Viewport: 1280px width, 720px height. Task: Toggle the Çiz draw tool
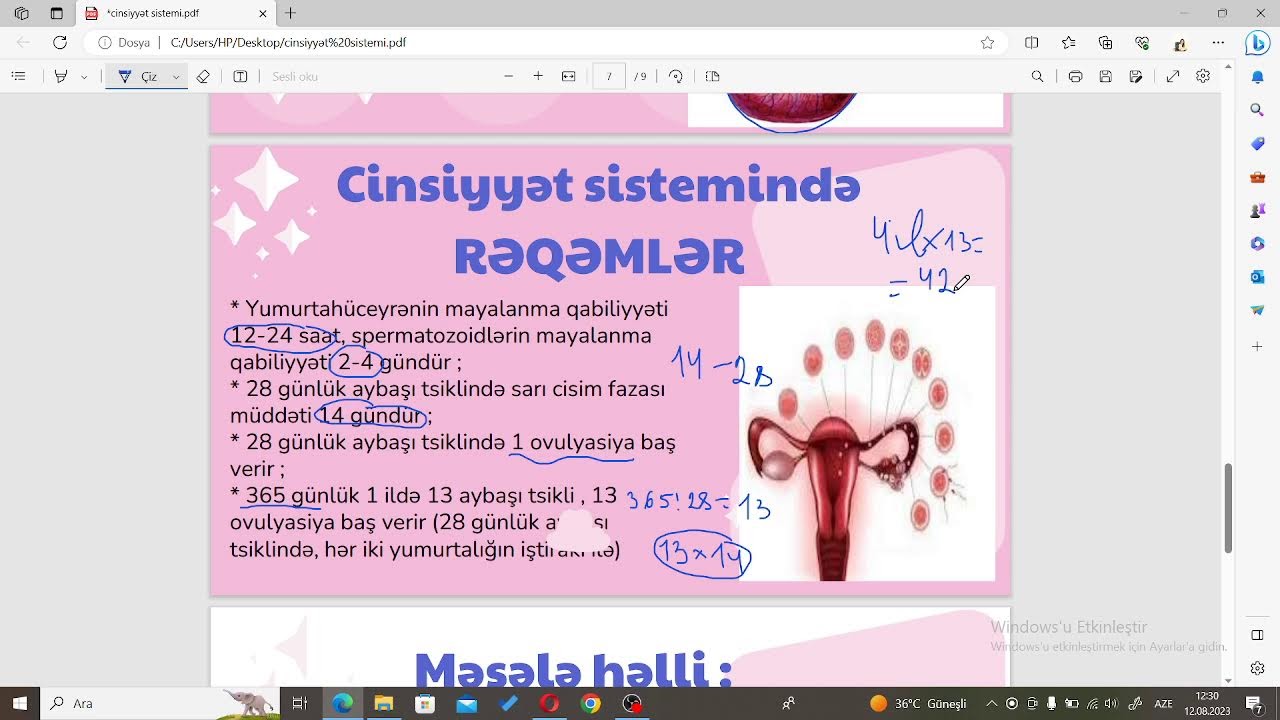click(x=138, y=76)
